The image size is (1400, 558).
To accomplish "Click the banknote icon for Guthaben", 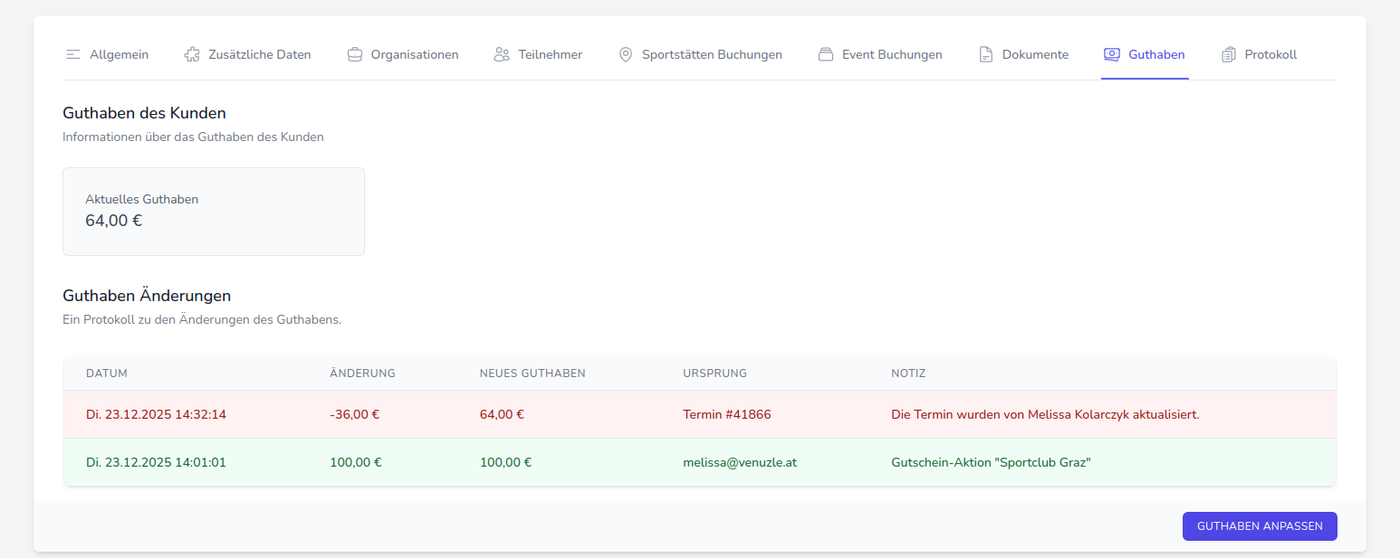I will tap(1112, 54).
